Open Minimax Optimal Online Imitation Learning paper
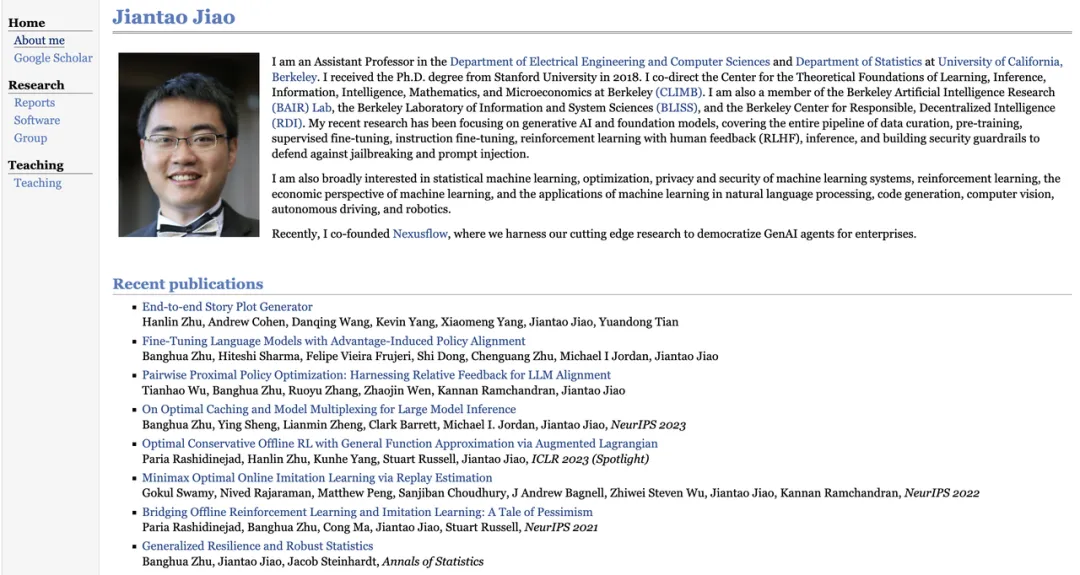 317,478
